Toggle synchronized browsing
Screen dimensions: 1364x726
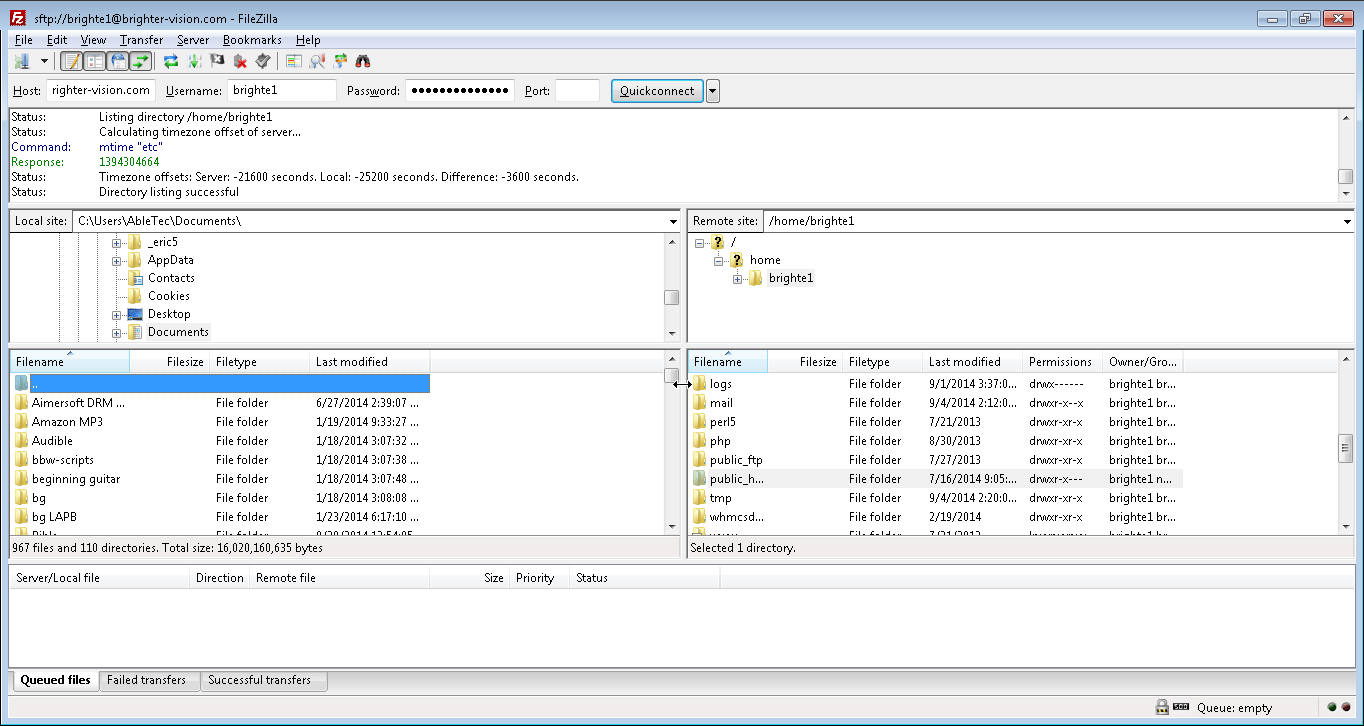click(340, 61)
